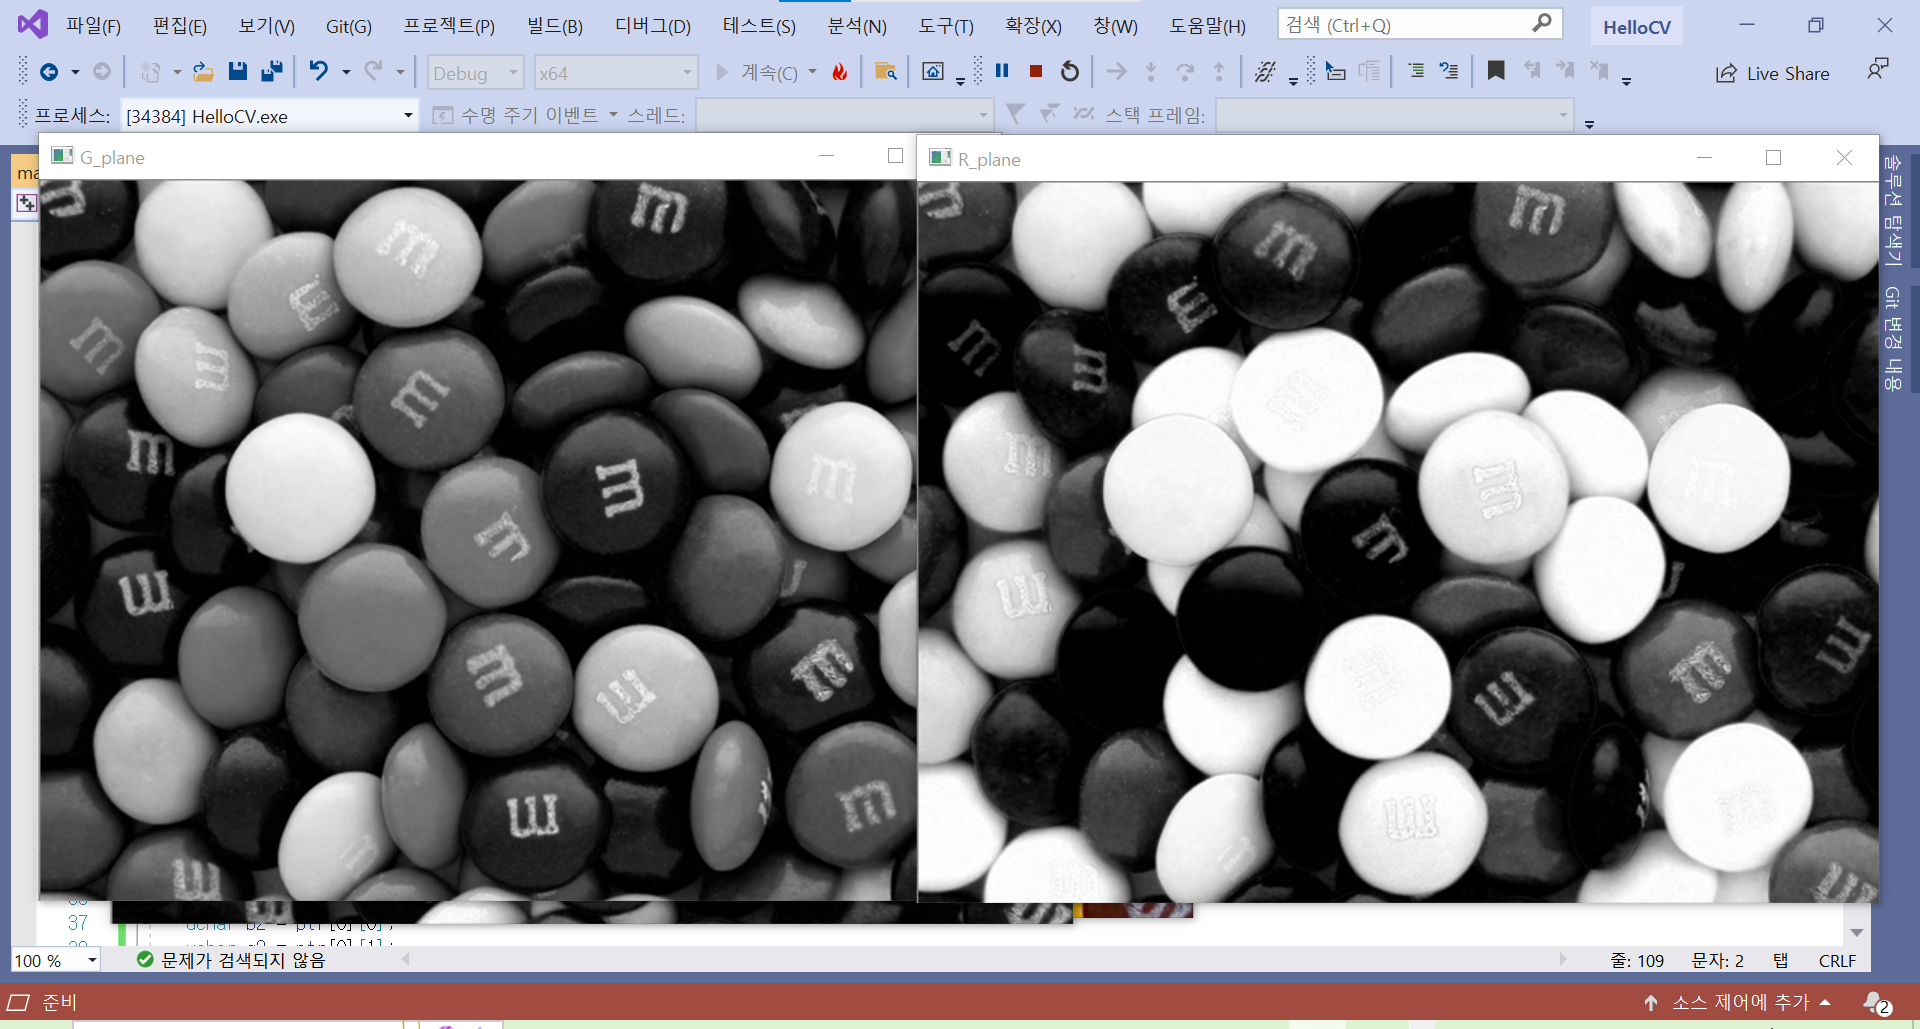Click the notifications bell icon in status bar
This screenshot has width=1920, height=1029.
pyautogui.click(x=1876, y=1002)
